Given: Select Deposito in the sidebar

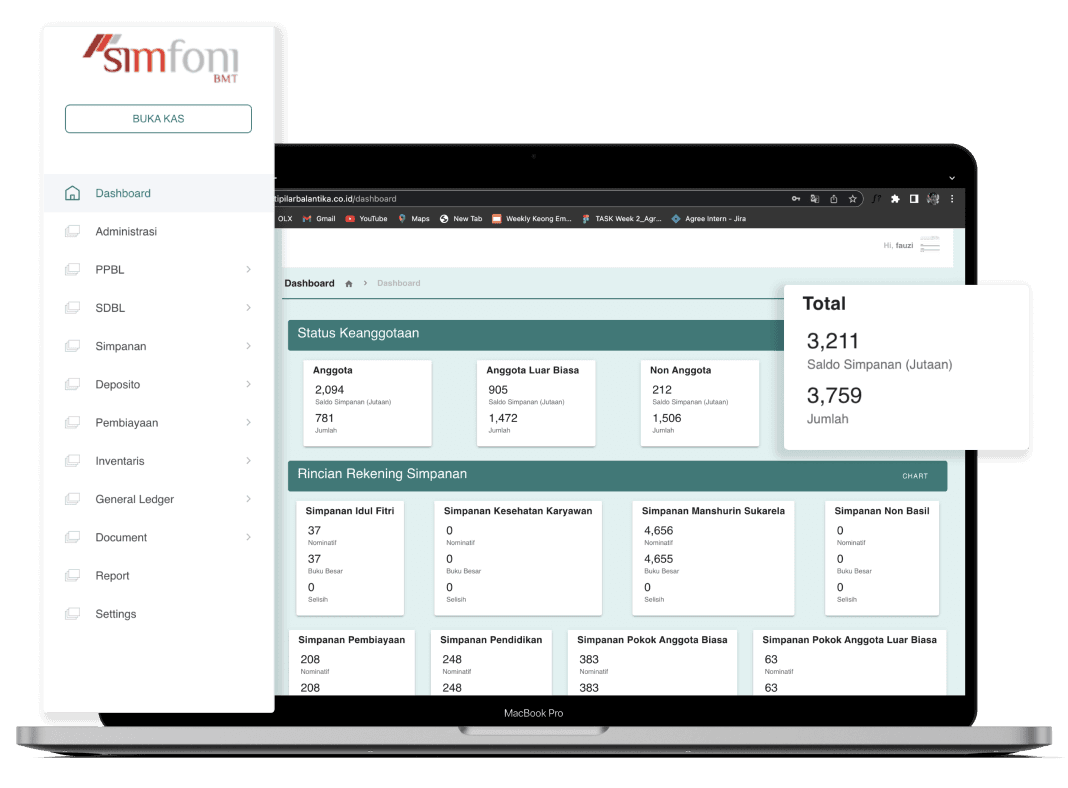Looking at the screenshot, I should click(x=118, y=385).
